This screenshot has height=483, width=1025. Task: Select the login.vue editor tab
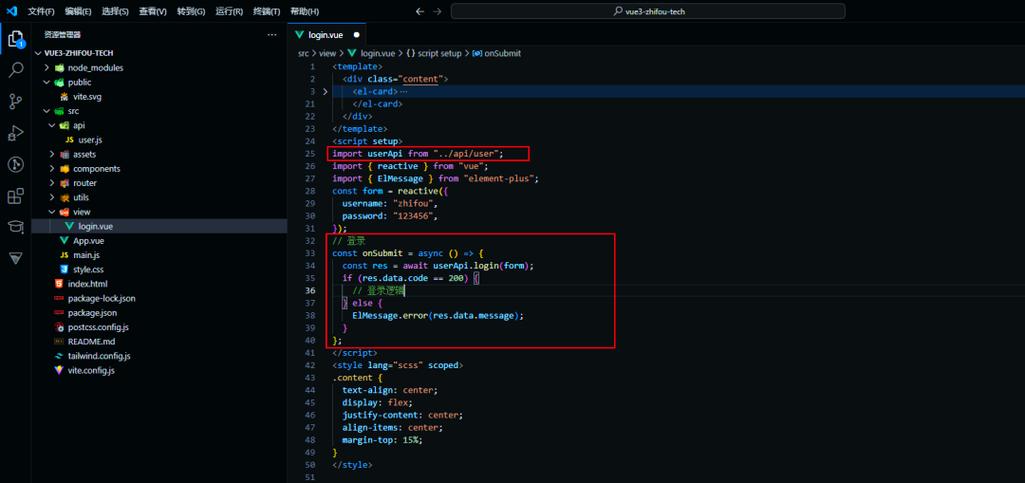(x=327, y=35)
